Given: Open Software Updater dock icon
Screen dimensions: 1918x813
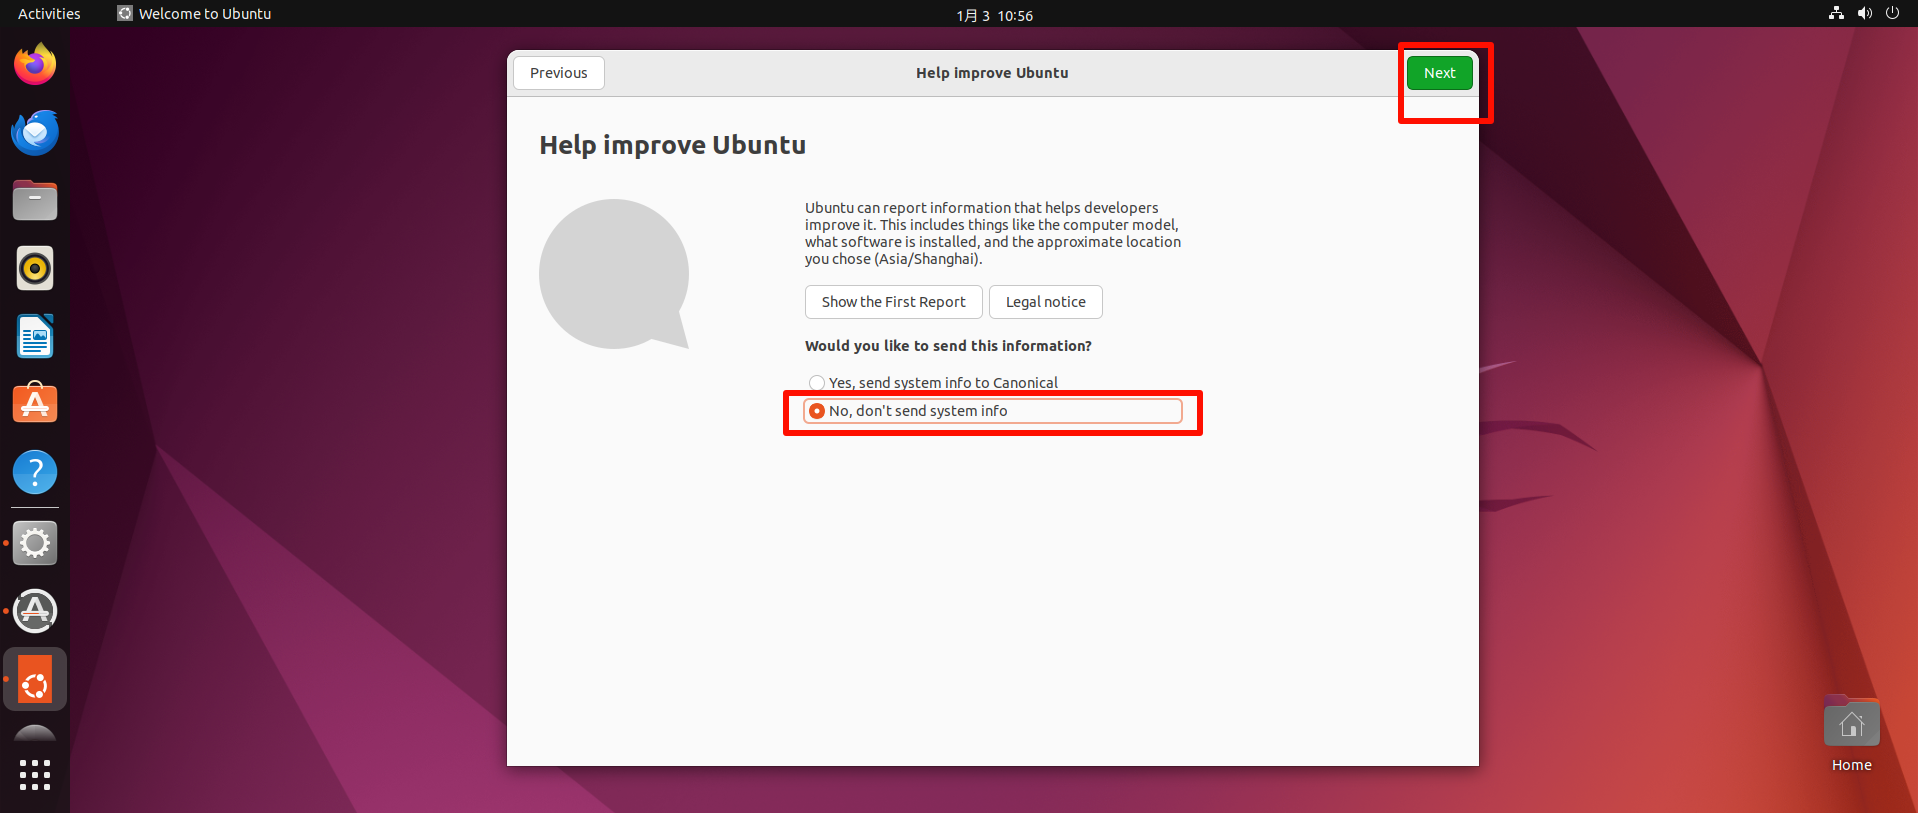Looking at the screenshot, I should pyautogui.click(x=35, y=611).
